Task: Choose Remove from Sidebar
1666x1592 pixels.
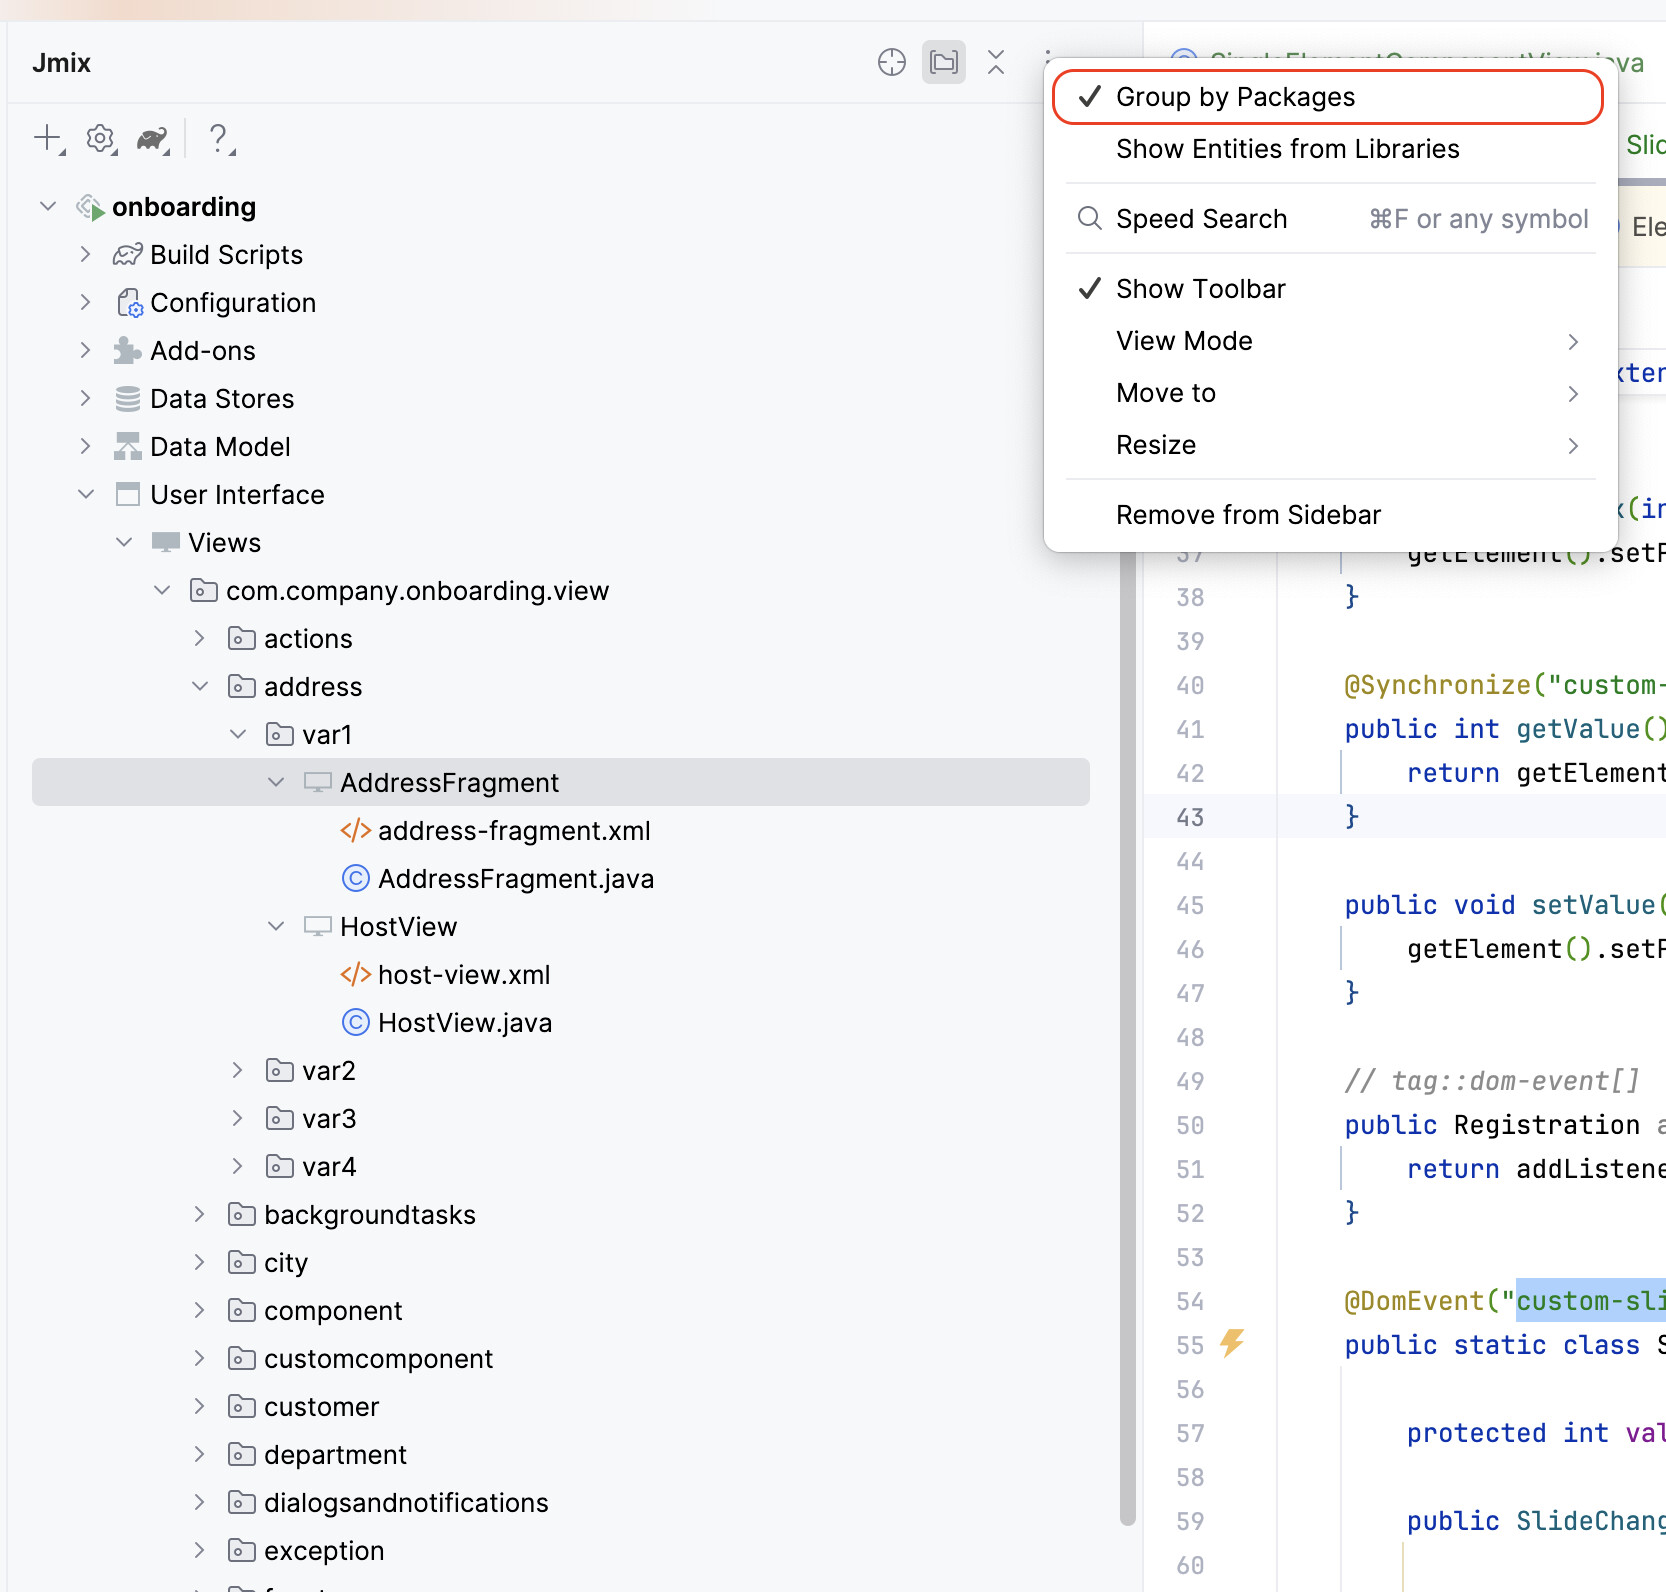Action: [1330, 515]
